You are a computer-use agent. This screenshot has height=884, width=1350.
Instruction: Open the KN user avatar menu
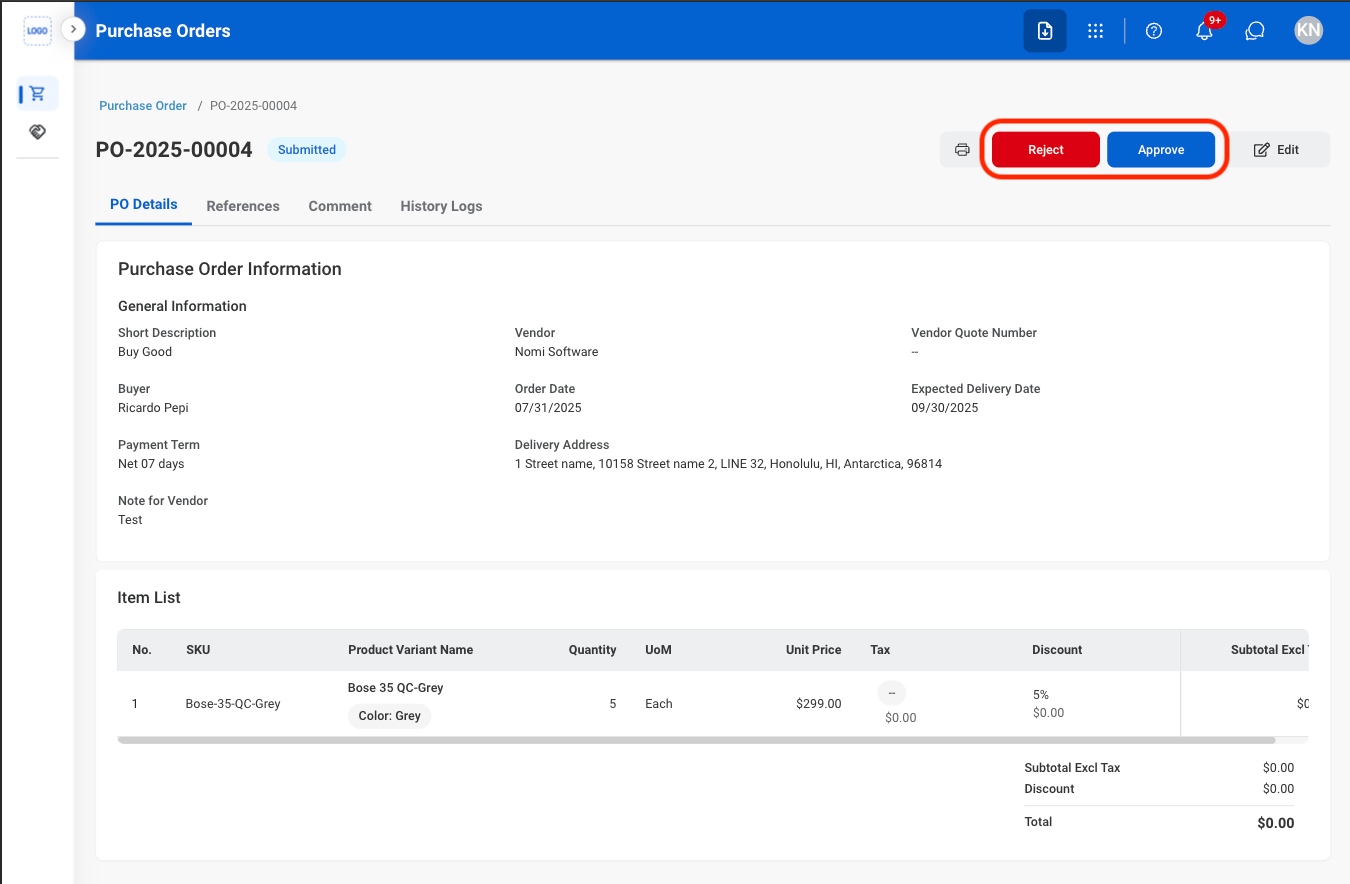tap(1308, 30)
